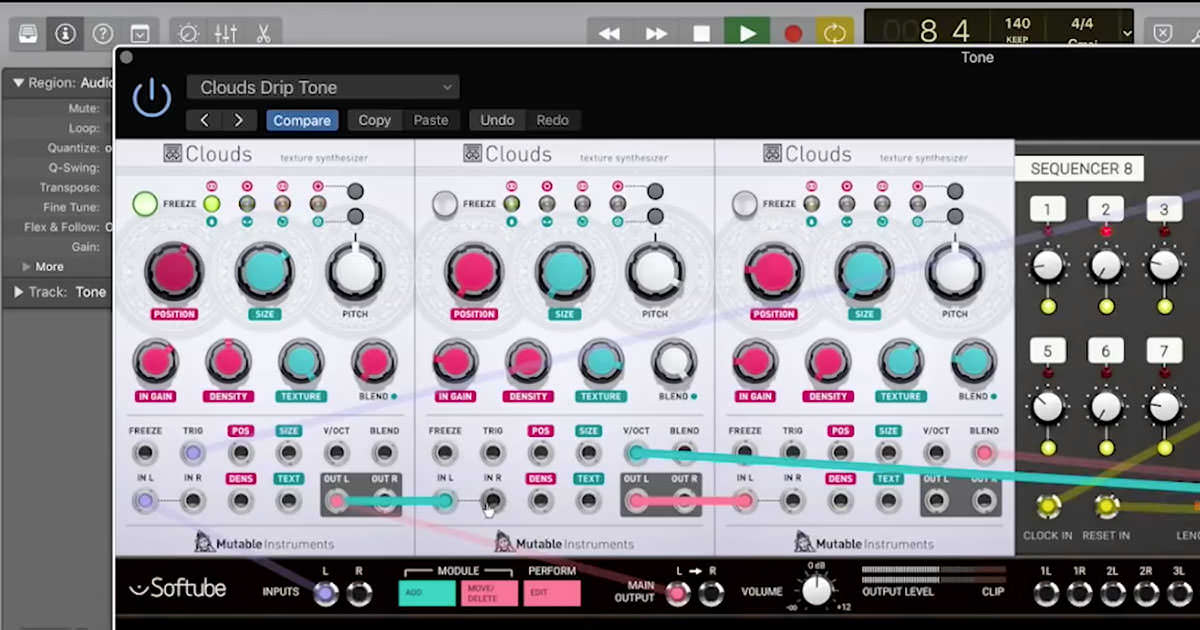The image size is (1200, 630).
Task: Toggle FREEZE button on leftmost Clouds module
Action: [145, 204]
